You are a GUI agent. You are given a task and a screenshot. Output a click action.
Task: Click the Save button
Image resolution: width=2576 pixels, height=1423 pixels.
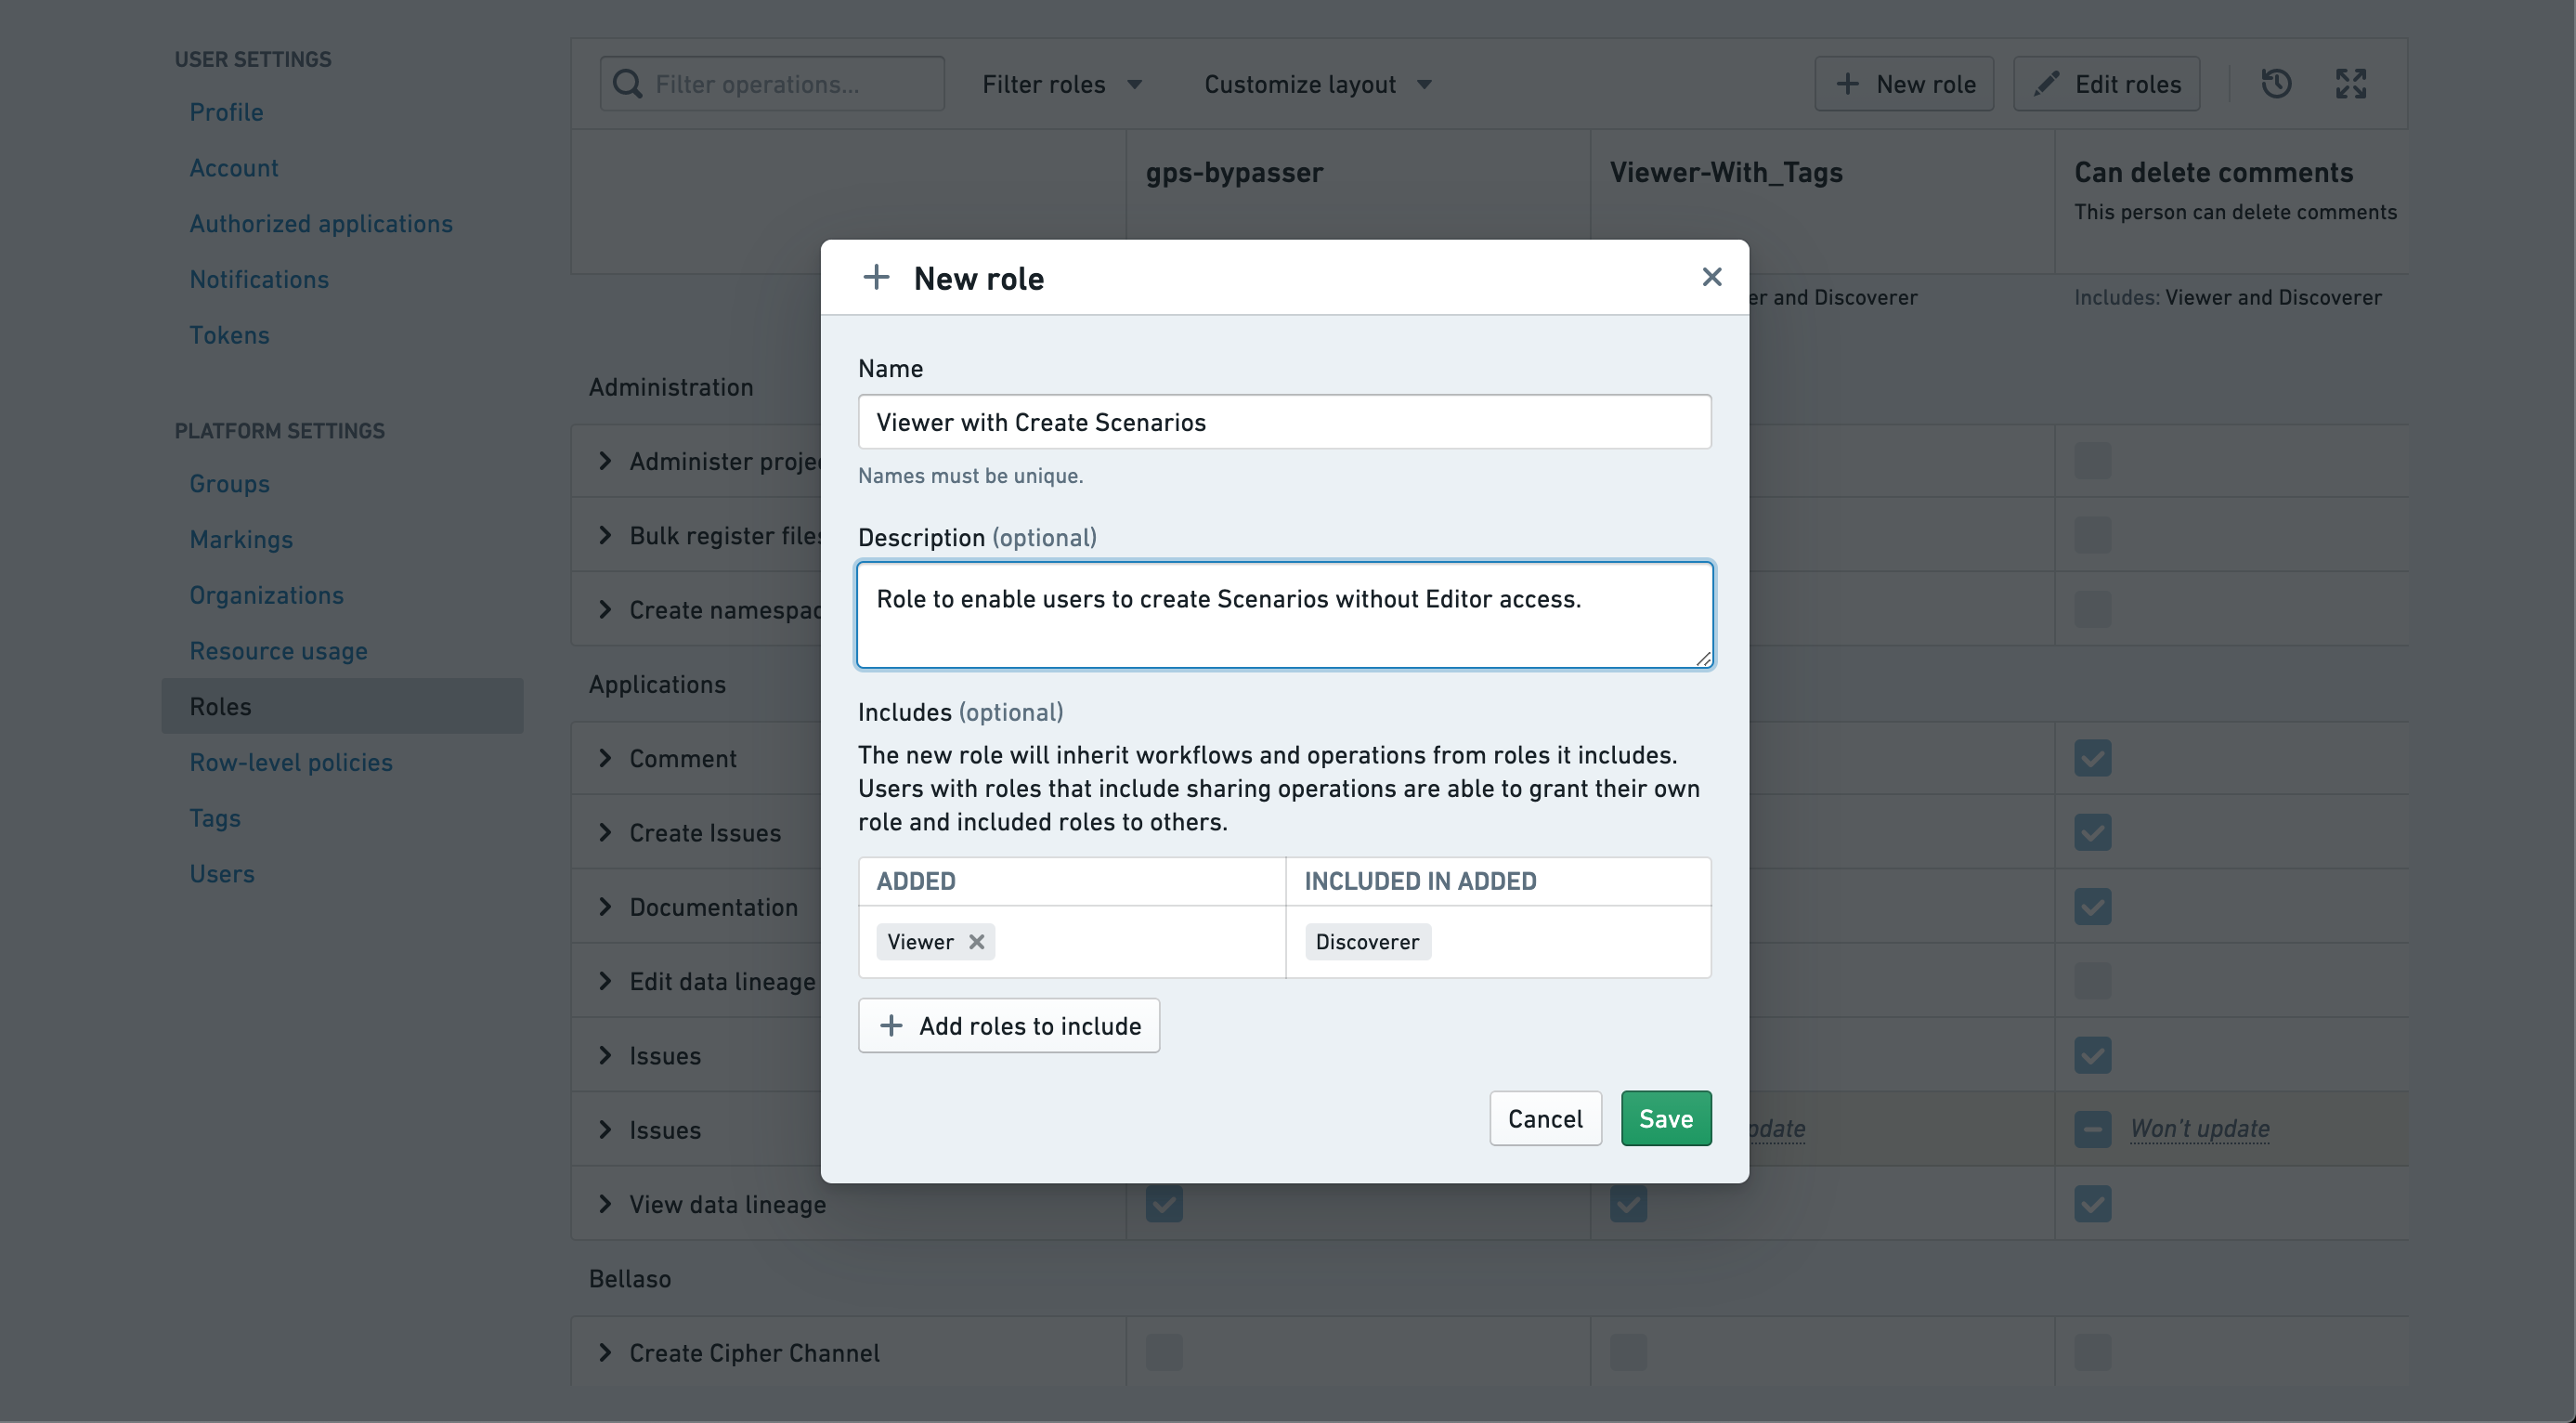coord(1665,1118)
